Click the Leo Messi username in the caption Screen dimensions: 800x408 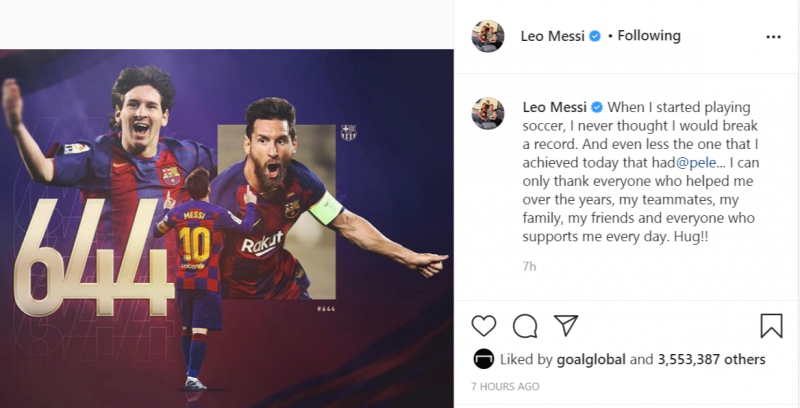[x=555, y=107]
